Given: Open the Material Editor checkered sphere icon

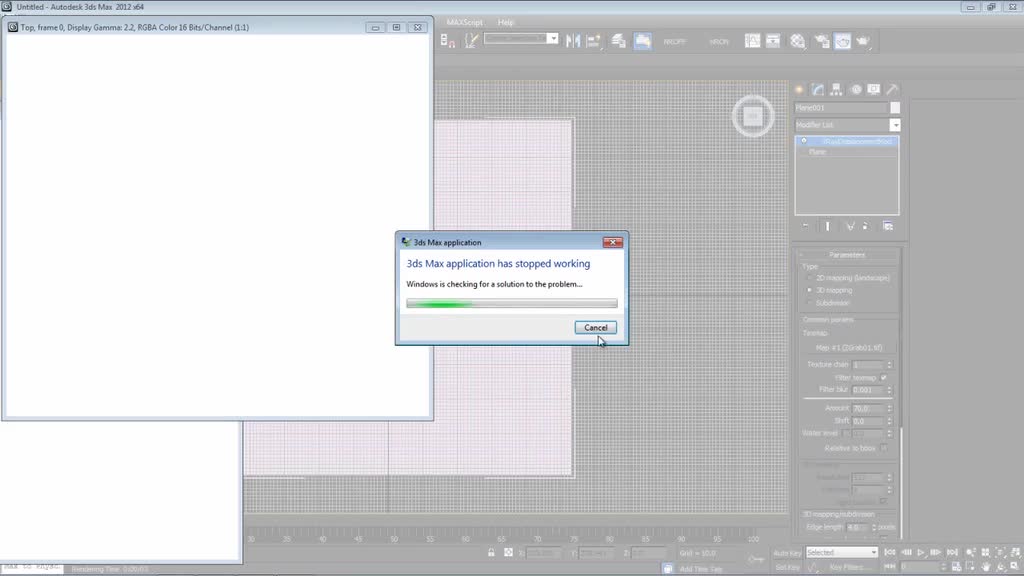Looking at the screenshot, I should coord(797,41).
